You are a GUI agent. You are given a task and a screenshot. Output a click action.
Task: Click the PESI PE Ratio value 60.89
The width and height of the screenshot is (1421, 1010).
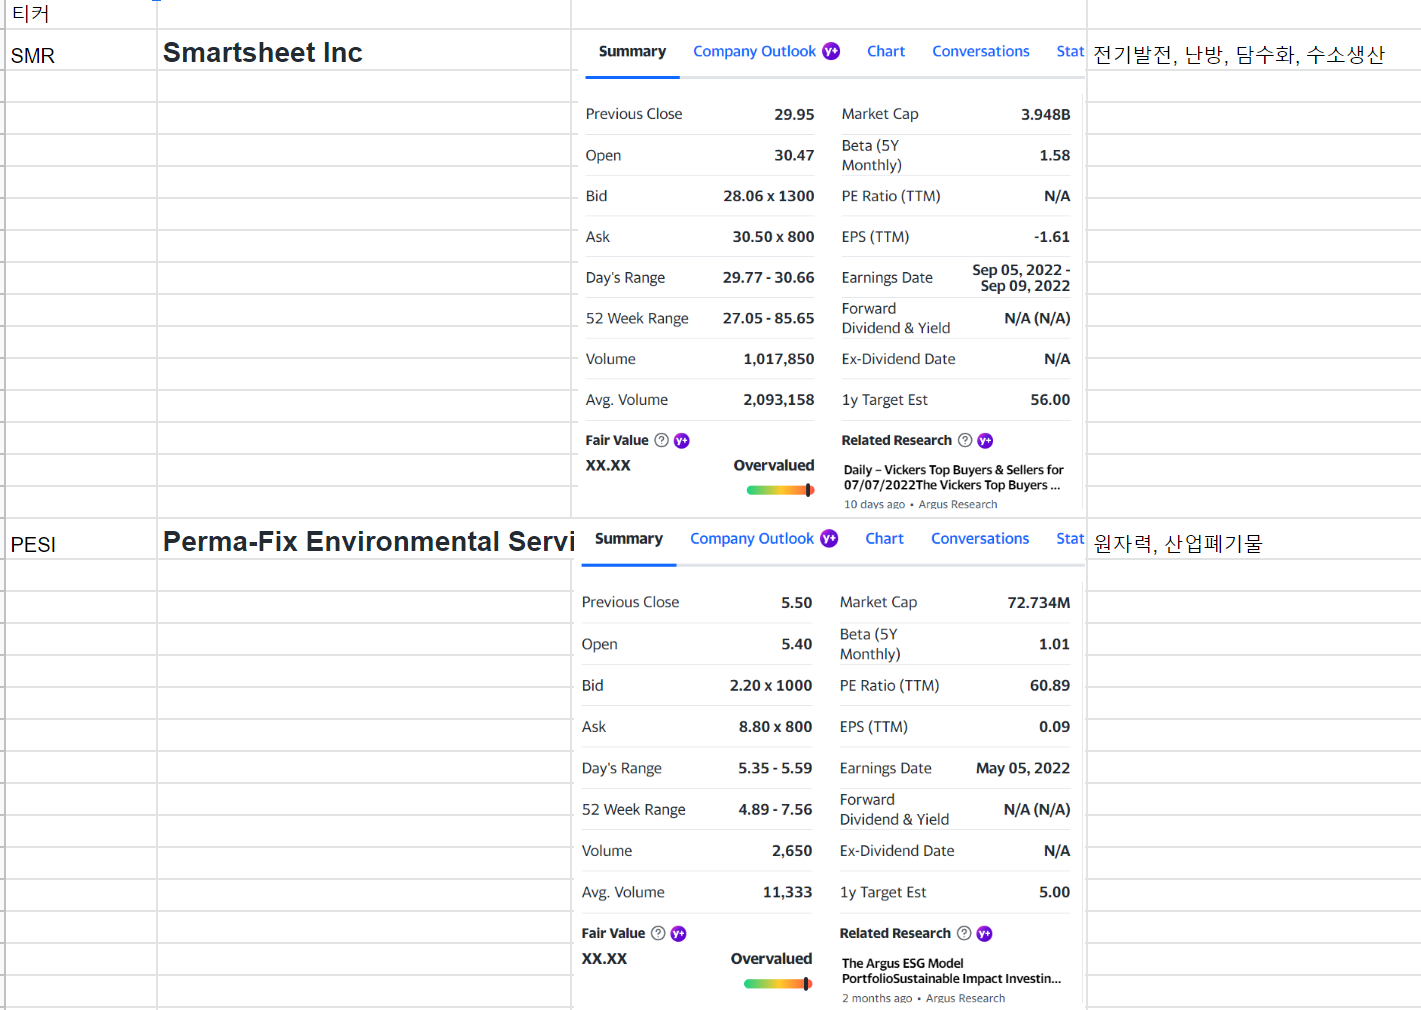click(x=1050, y=685)
